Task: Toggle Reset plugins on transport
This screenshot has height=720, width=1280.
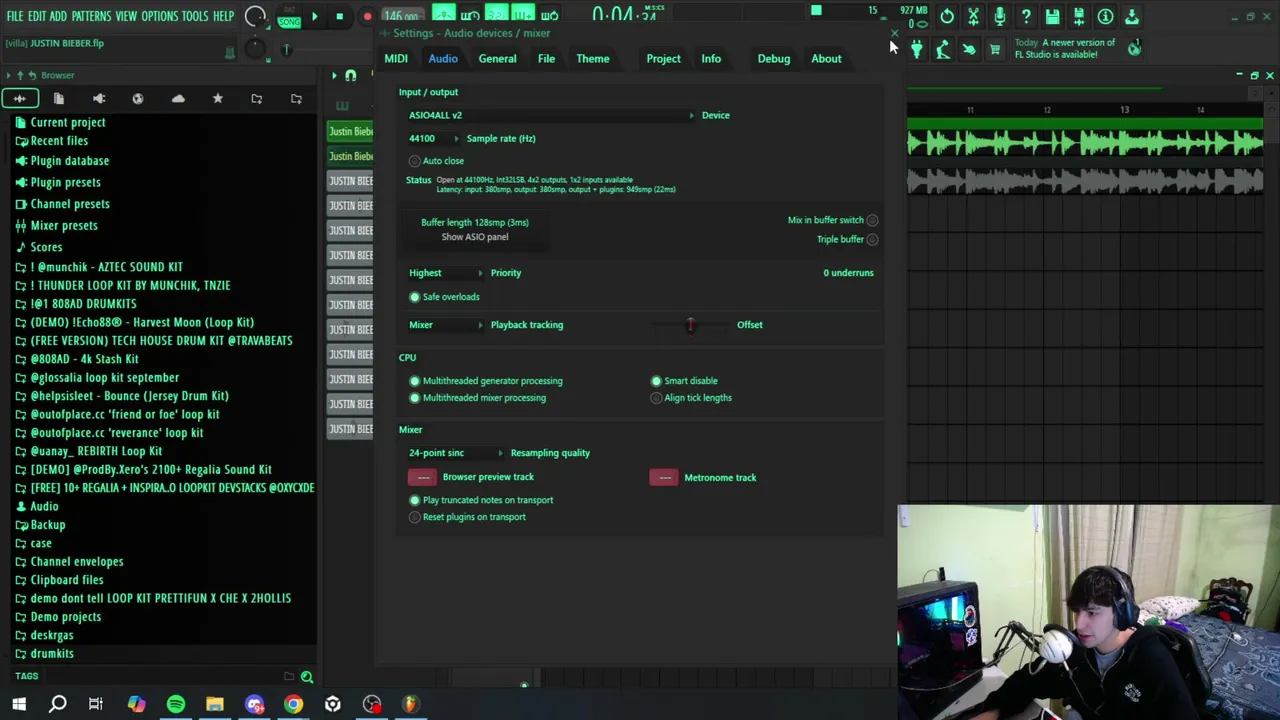Action: click(467, 517)
